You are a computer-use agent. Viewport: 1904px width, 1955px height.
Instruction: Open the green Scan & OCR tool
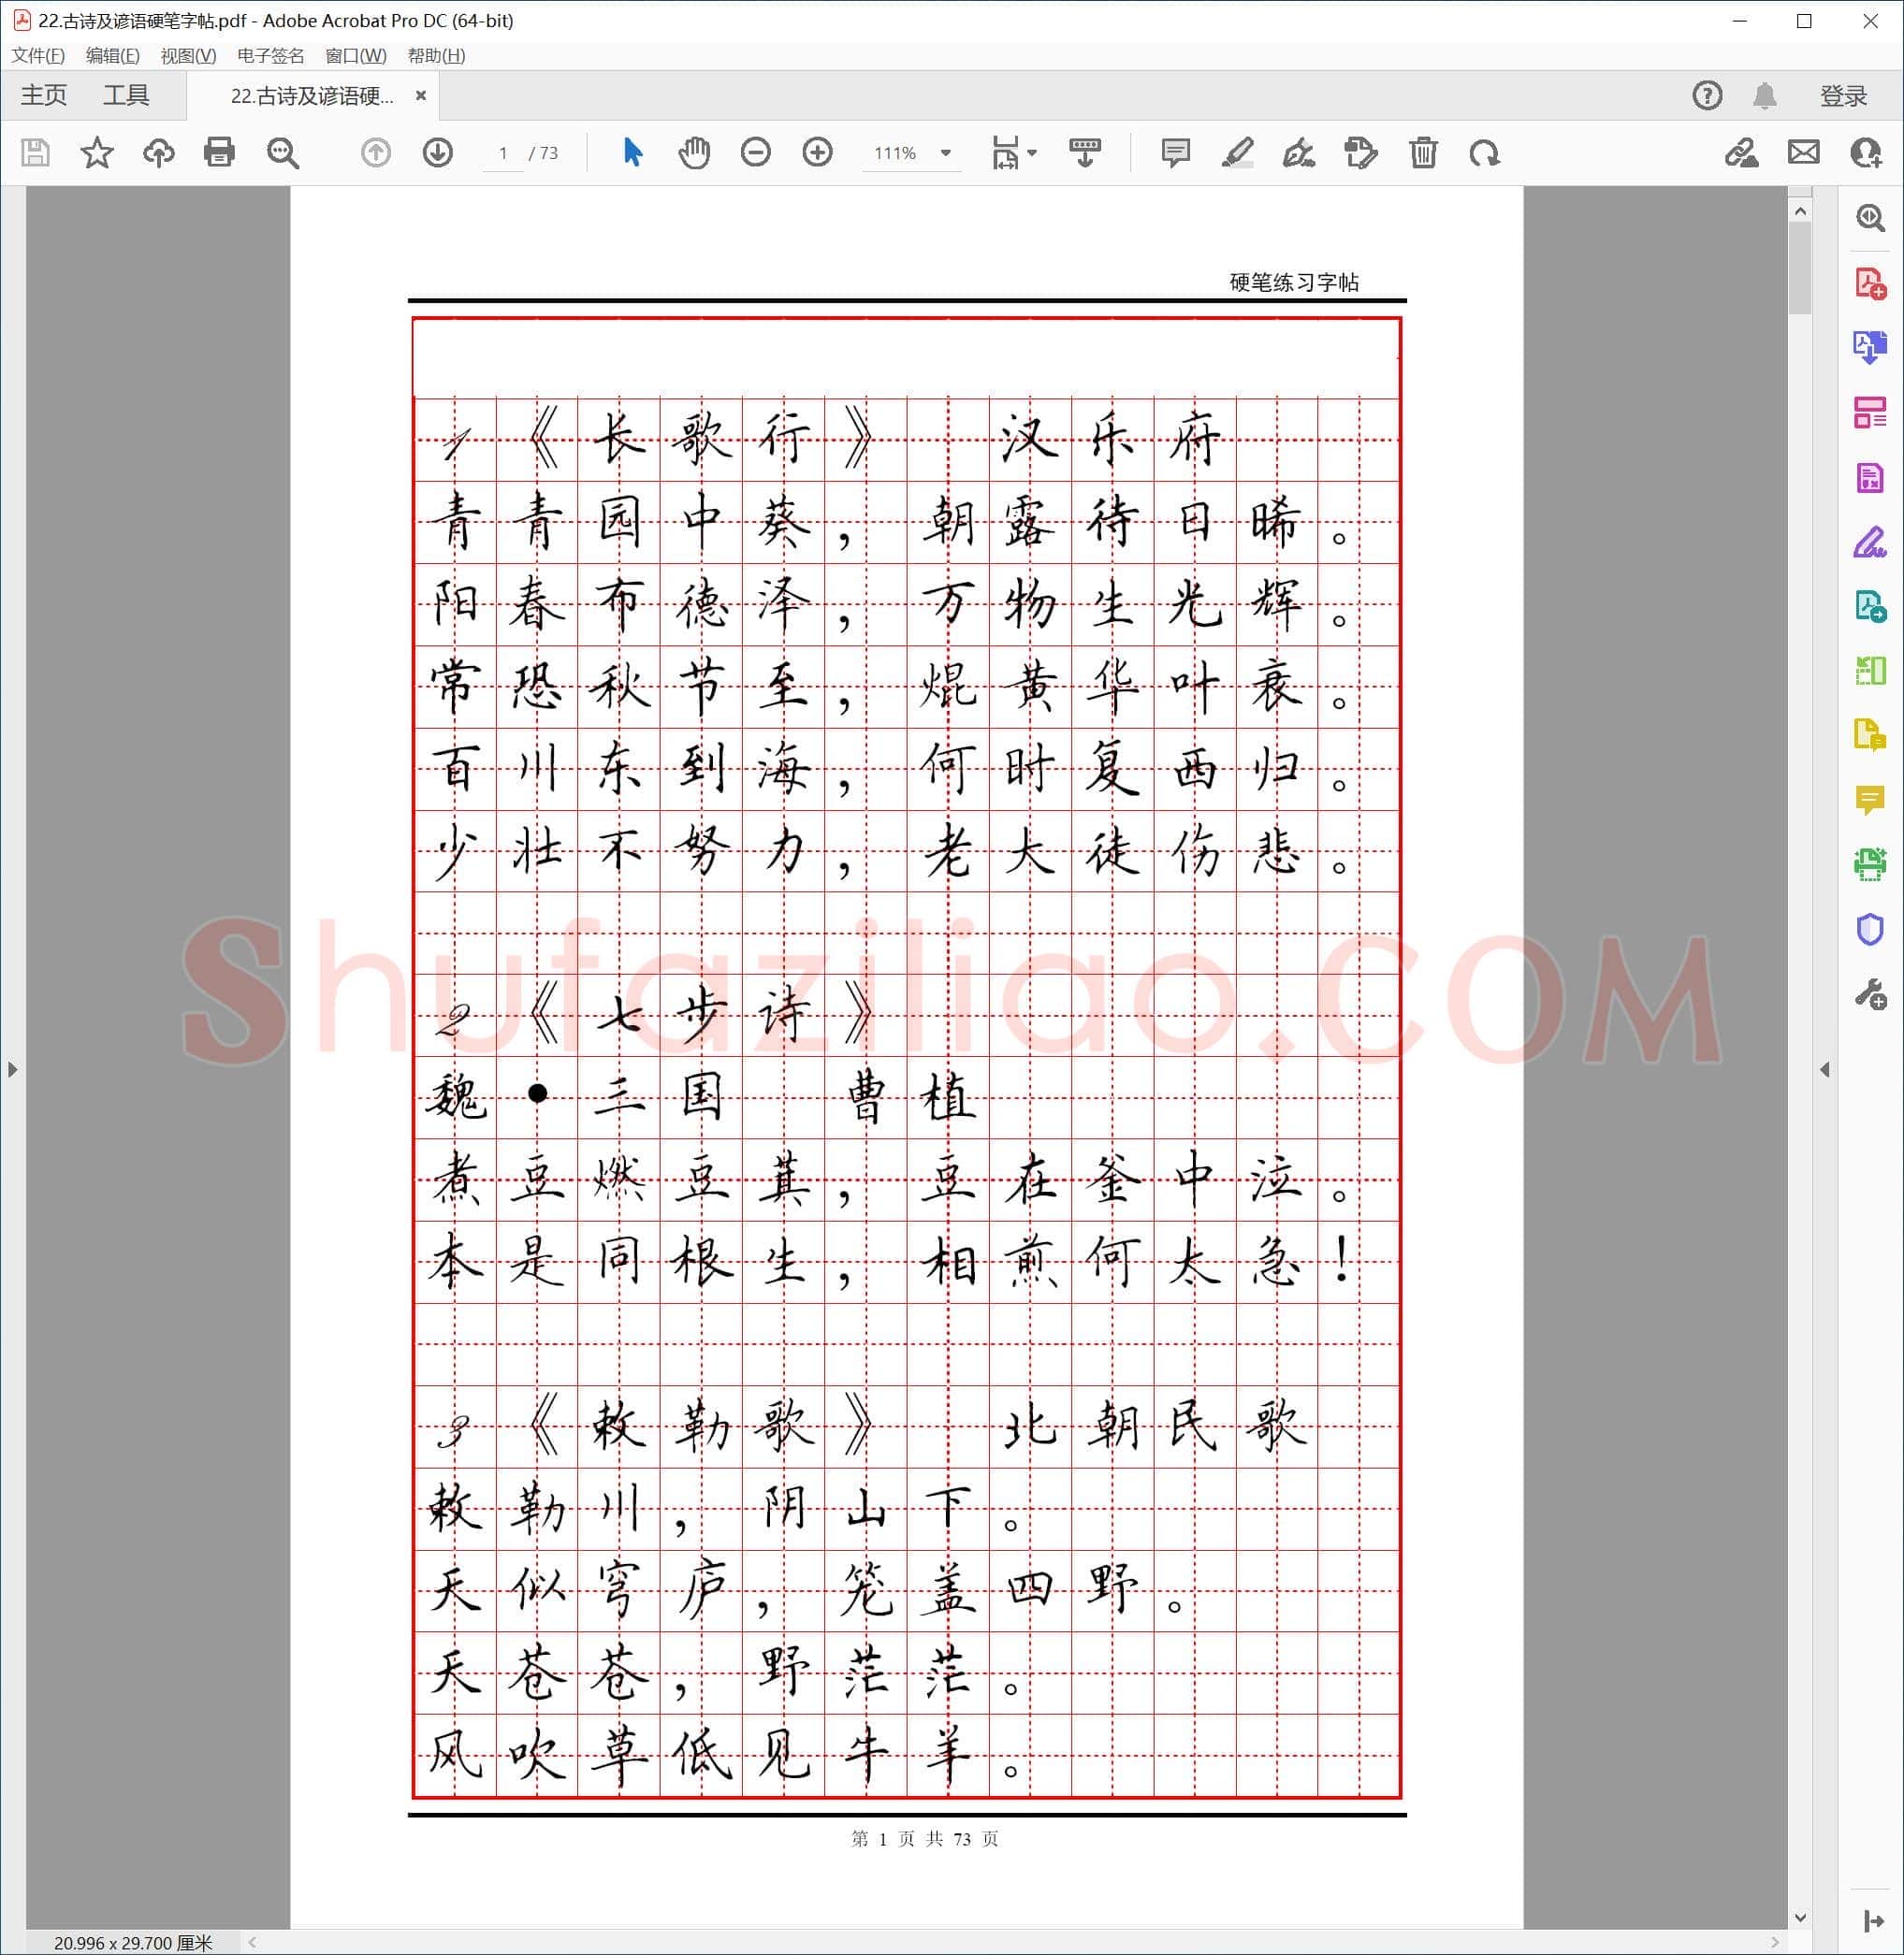(x=1870, y=864)
